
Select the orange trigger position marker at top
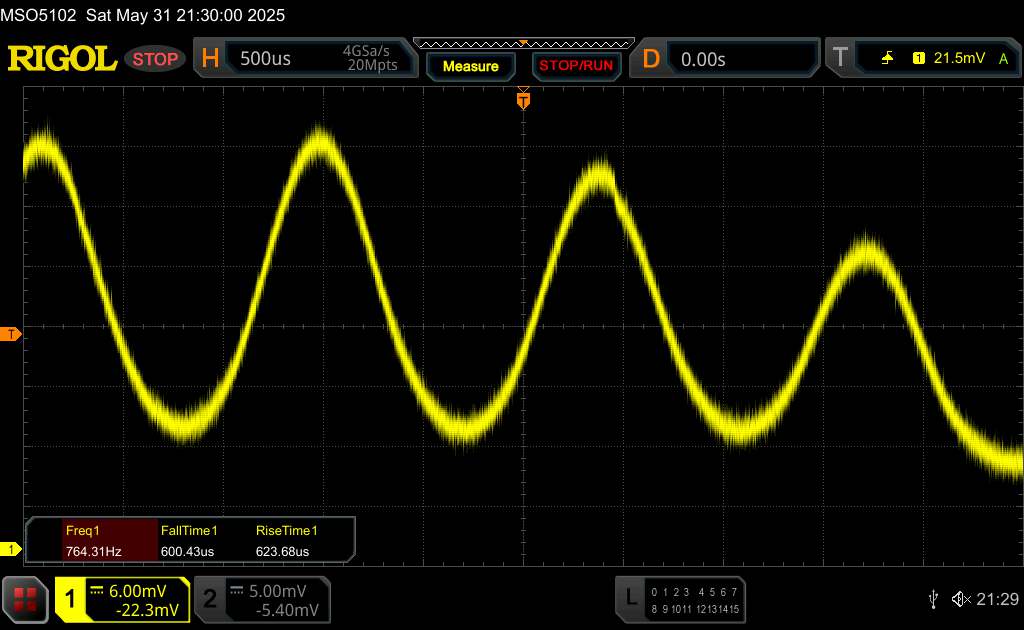tap(522, 100)
